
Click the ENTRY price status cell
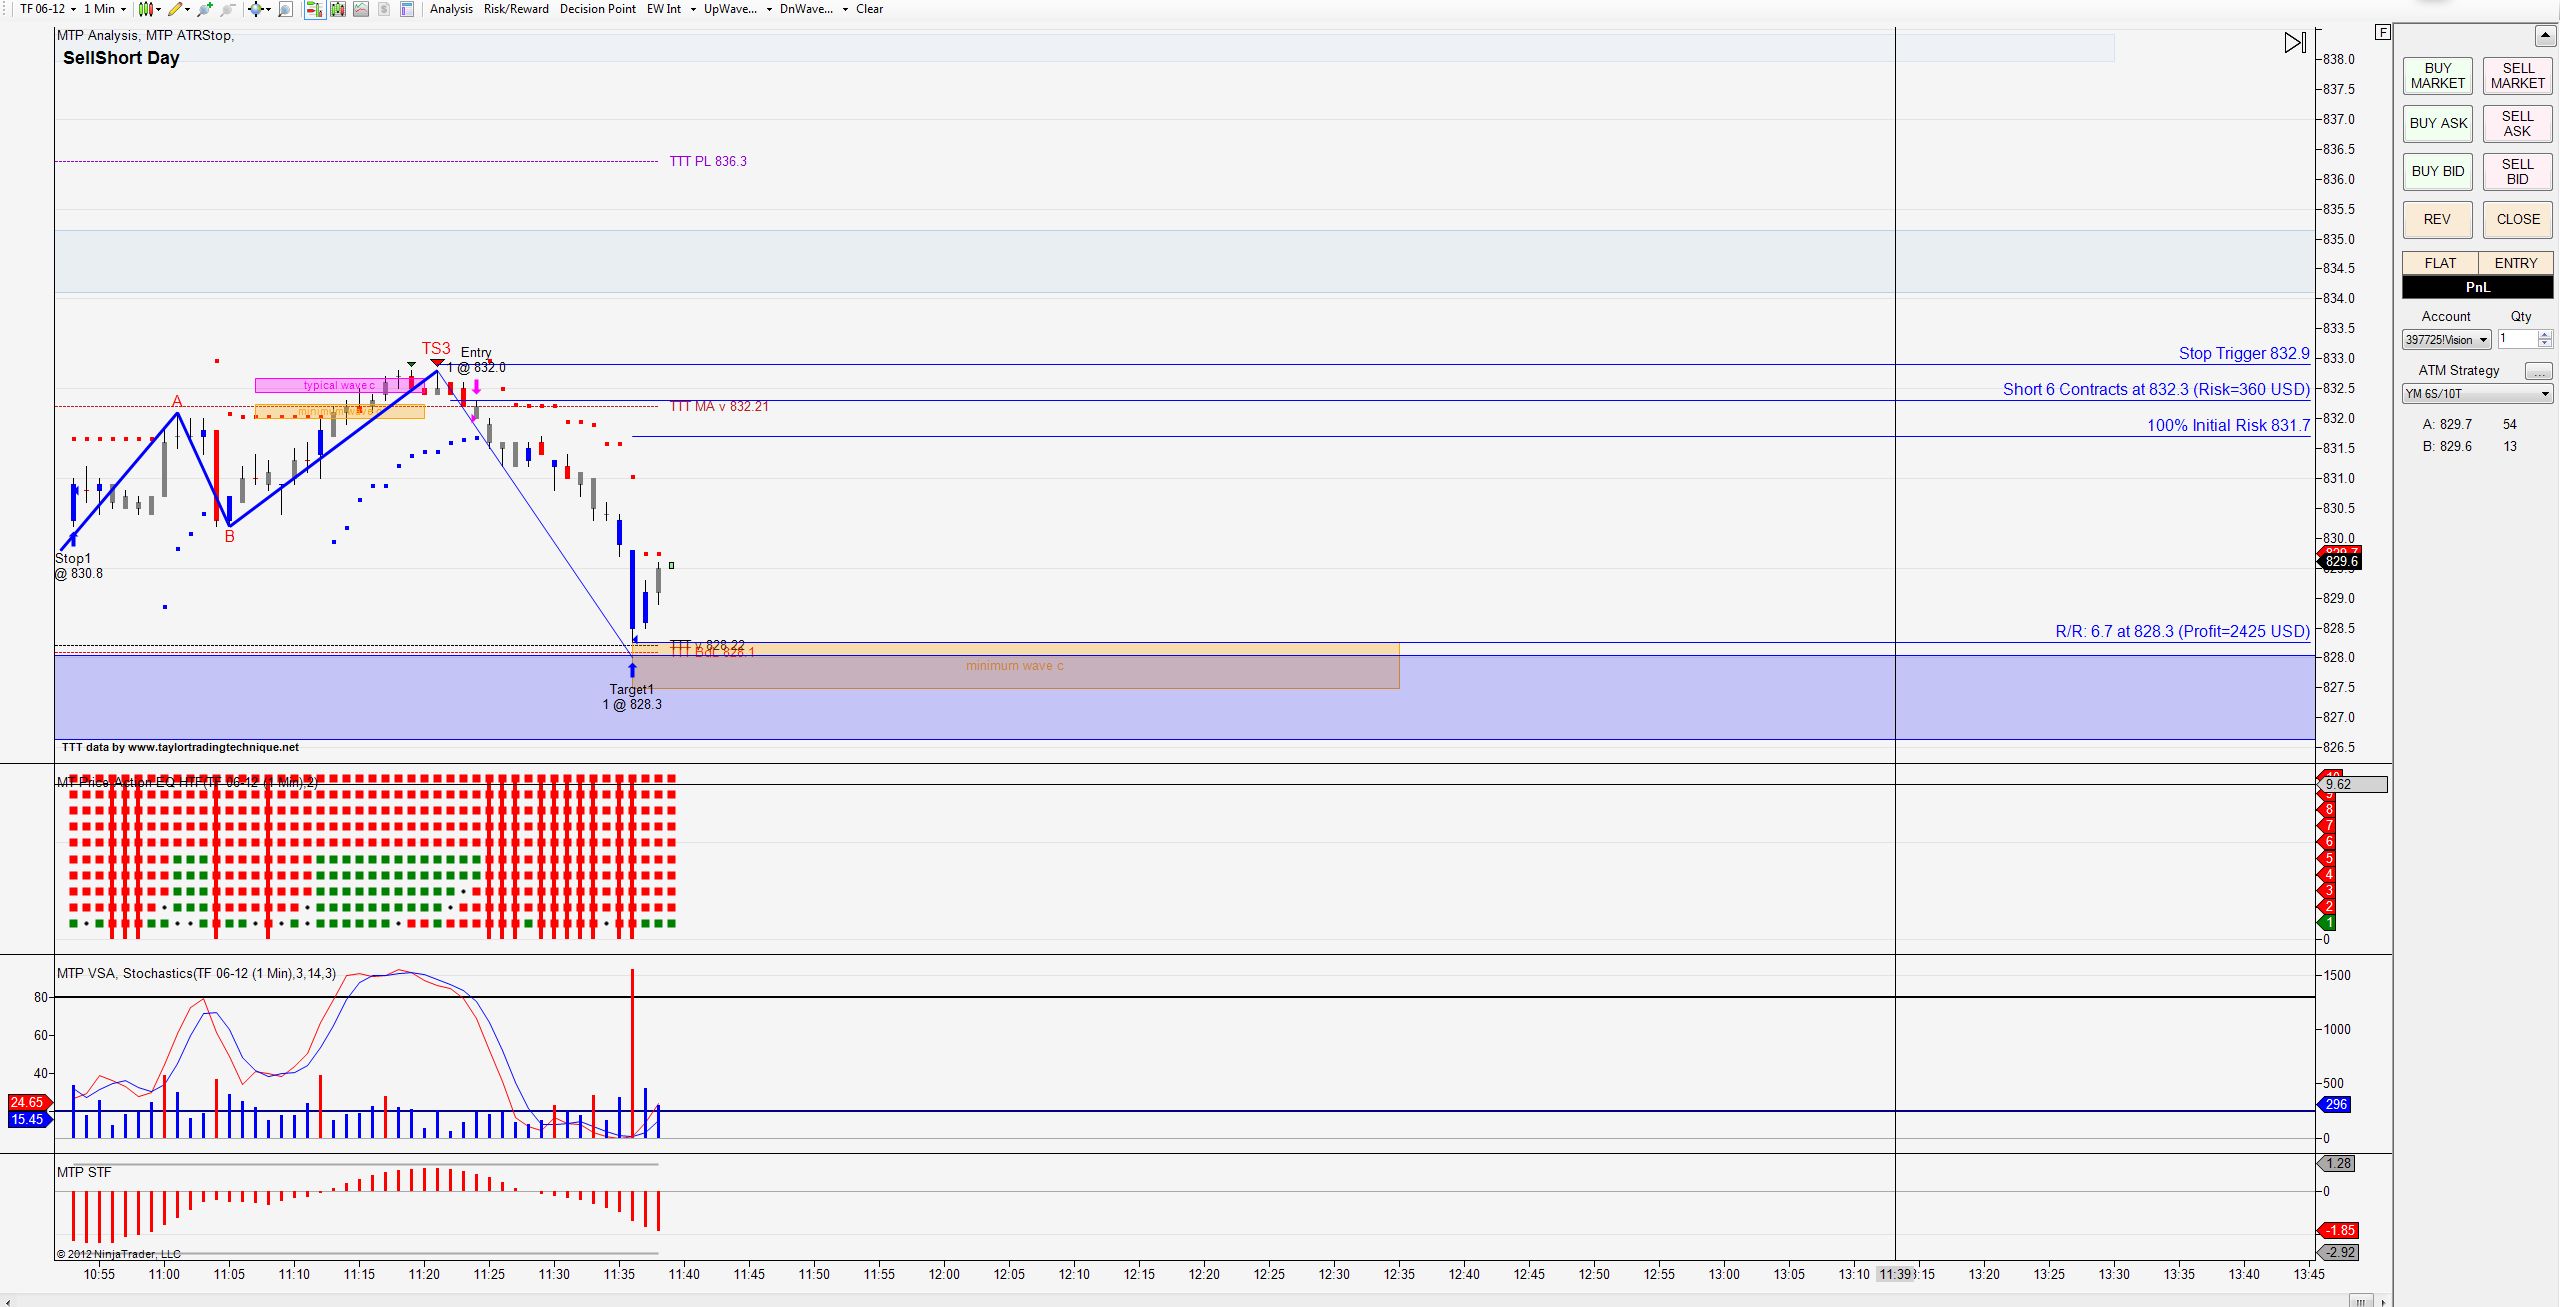pyautogui.click(x=2516, y=264)
